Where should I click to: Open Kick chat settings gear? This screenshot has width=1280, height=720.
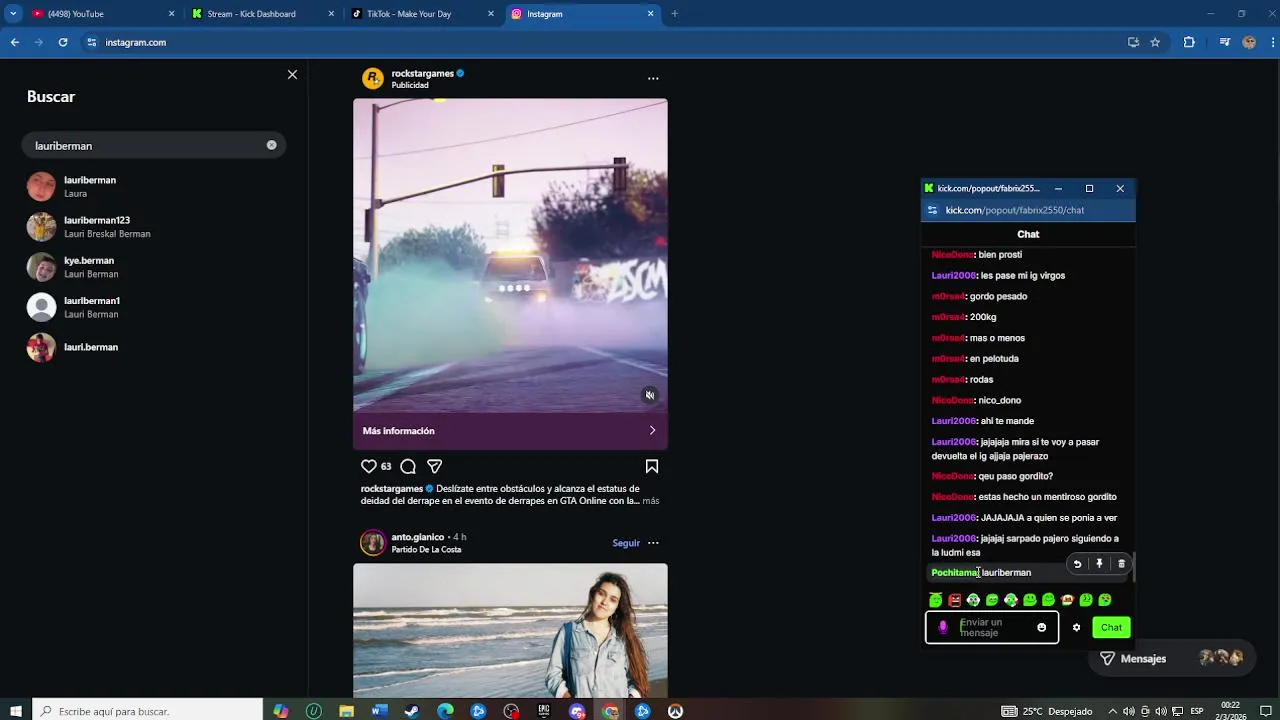(x=1076, y=627)
